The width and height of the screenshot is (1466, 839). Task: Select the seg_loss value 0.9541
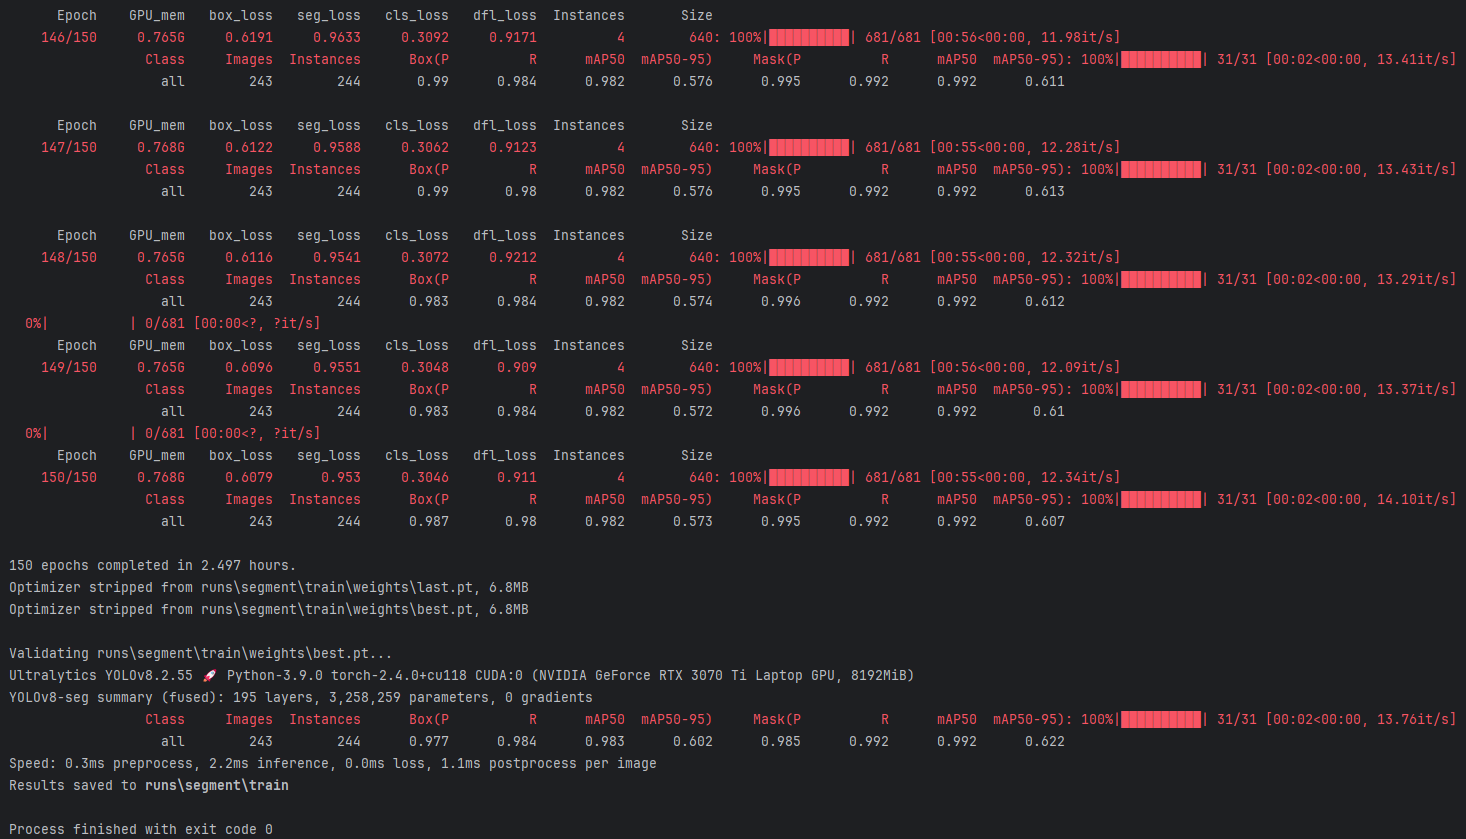point(337,257)
